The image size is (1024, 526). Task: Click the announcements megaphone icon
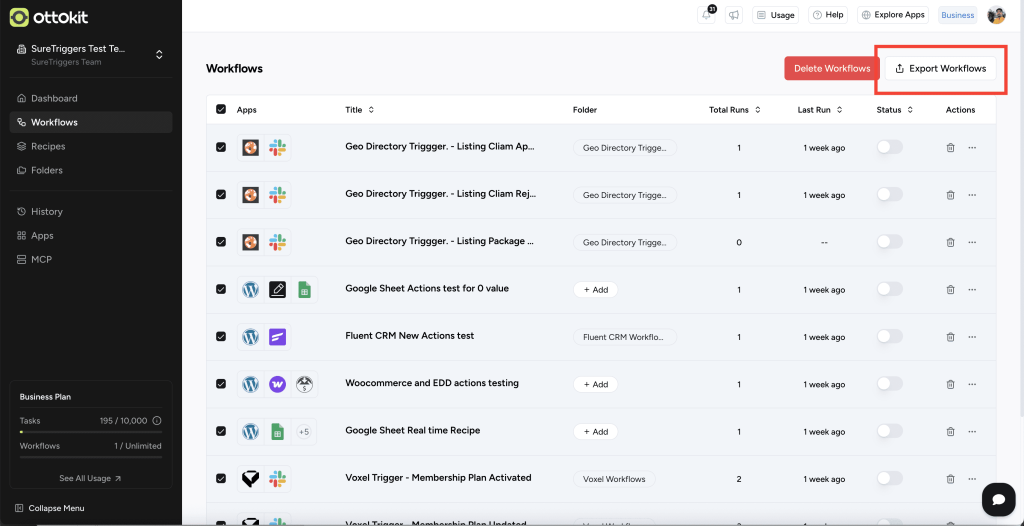click(x=734, y=15)
